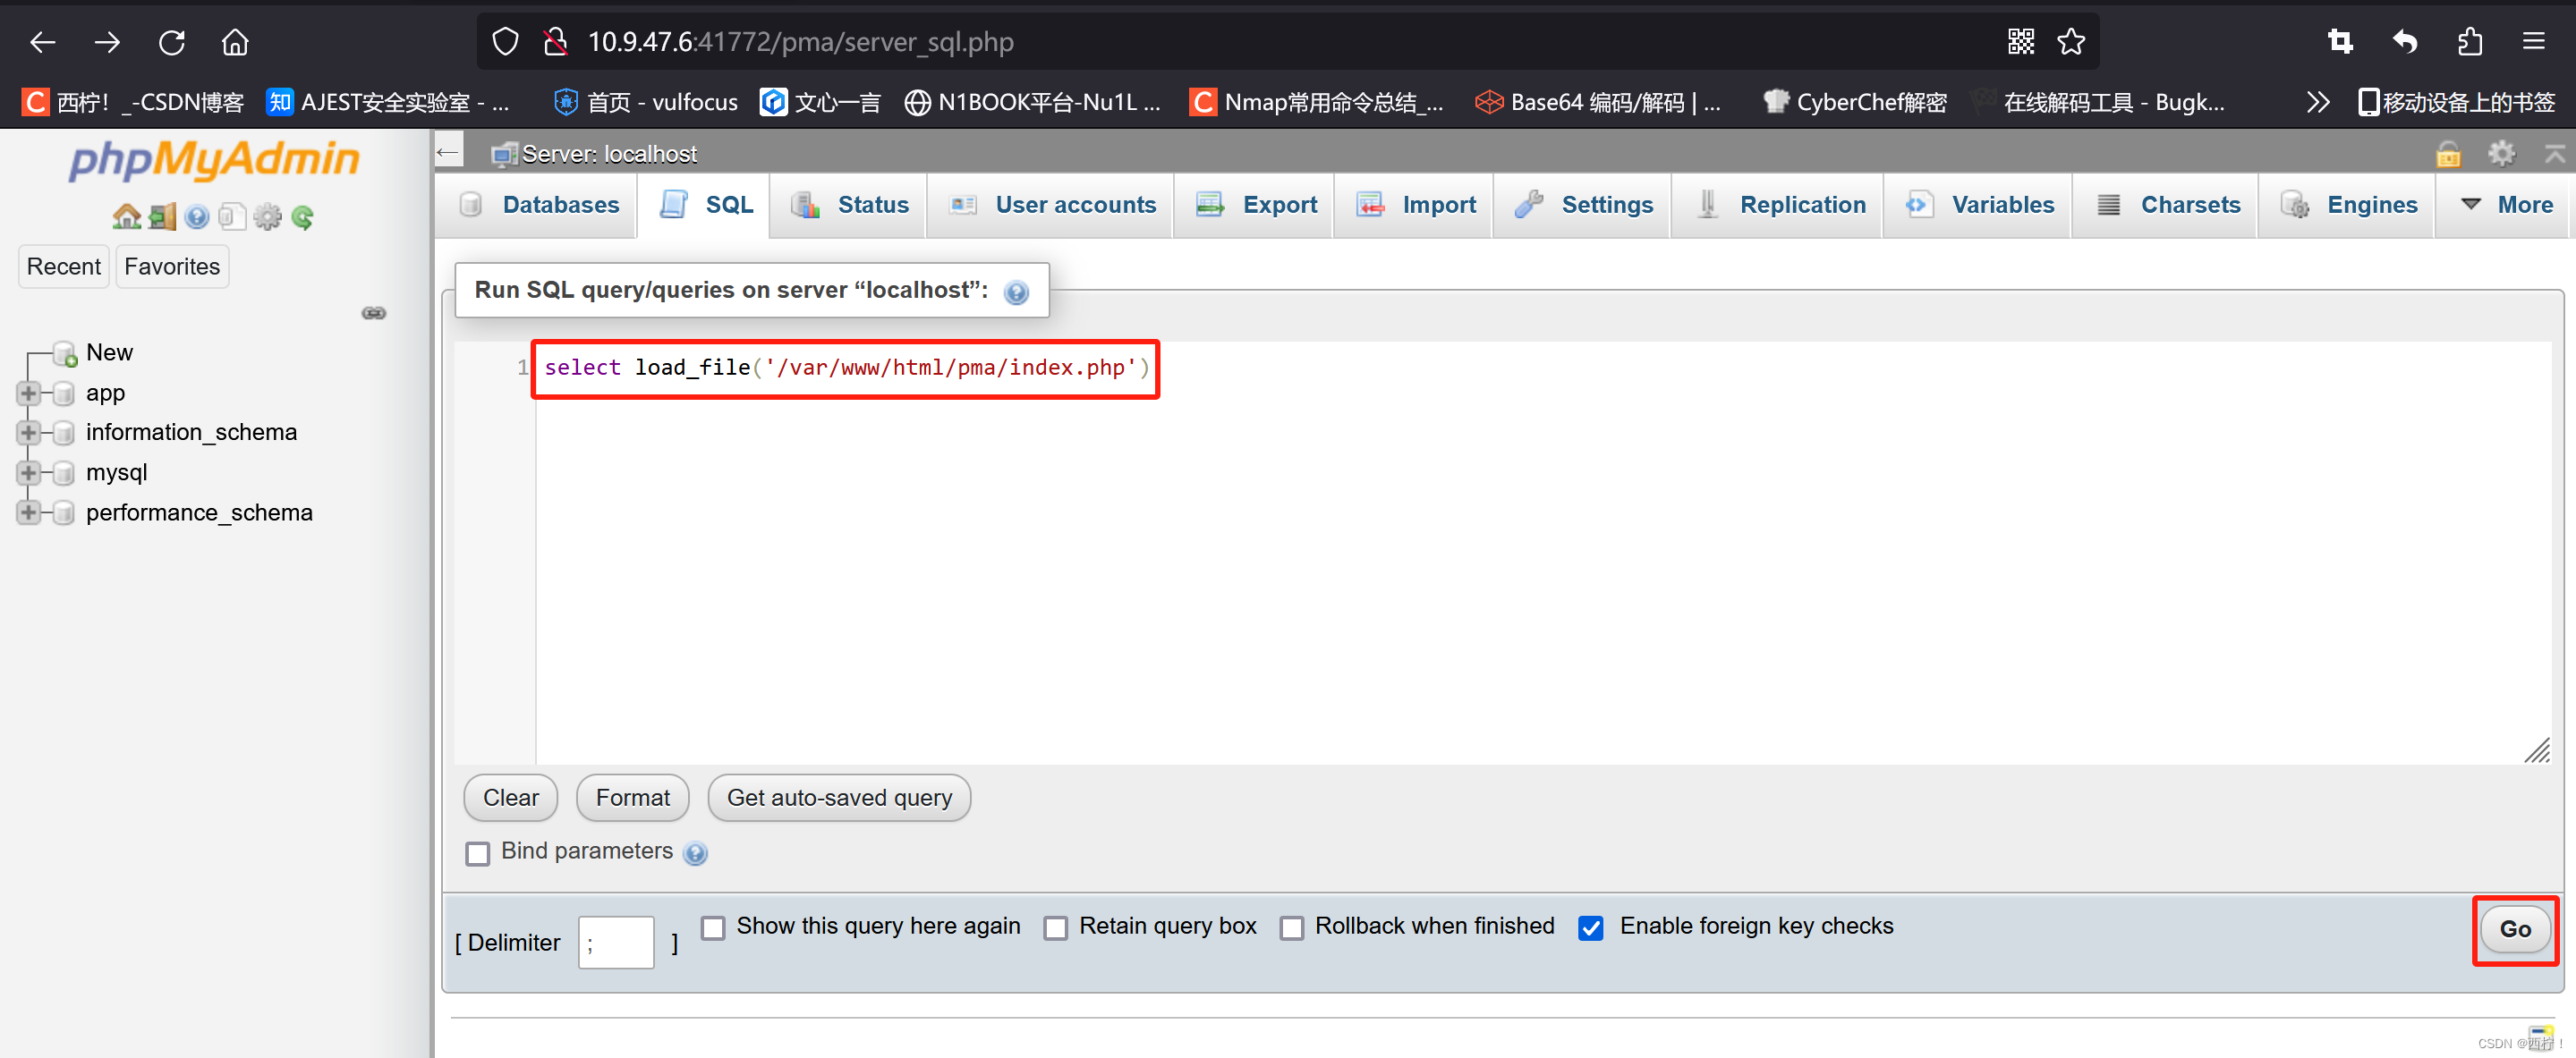Bookmark the page via the star icon

tap(2071, 41)
